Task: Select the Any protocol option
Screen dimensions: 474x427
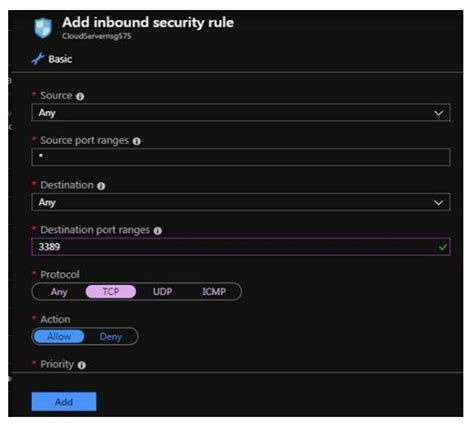Action: click(x=59, y=292)
